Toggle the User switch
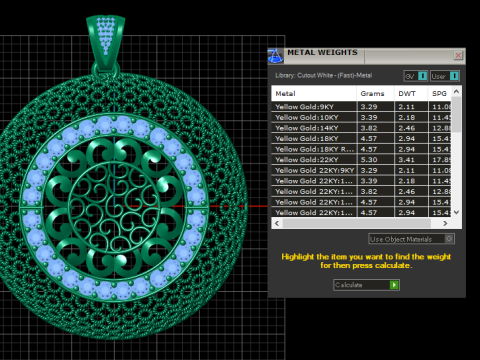This screenshot has height=360, width=480. (445, 76)
